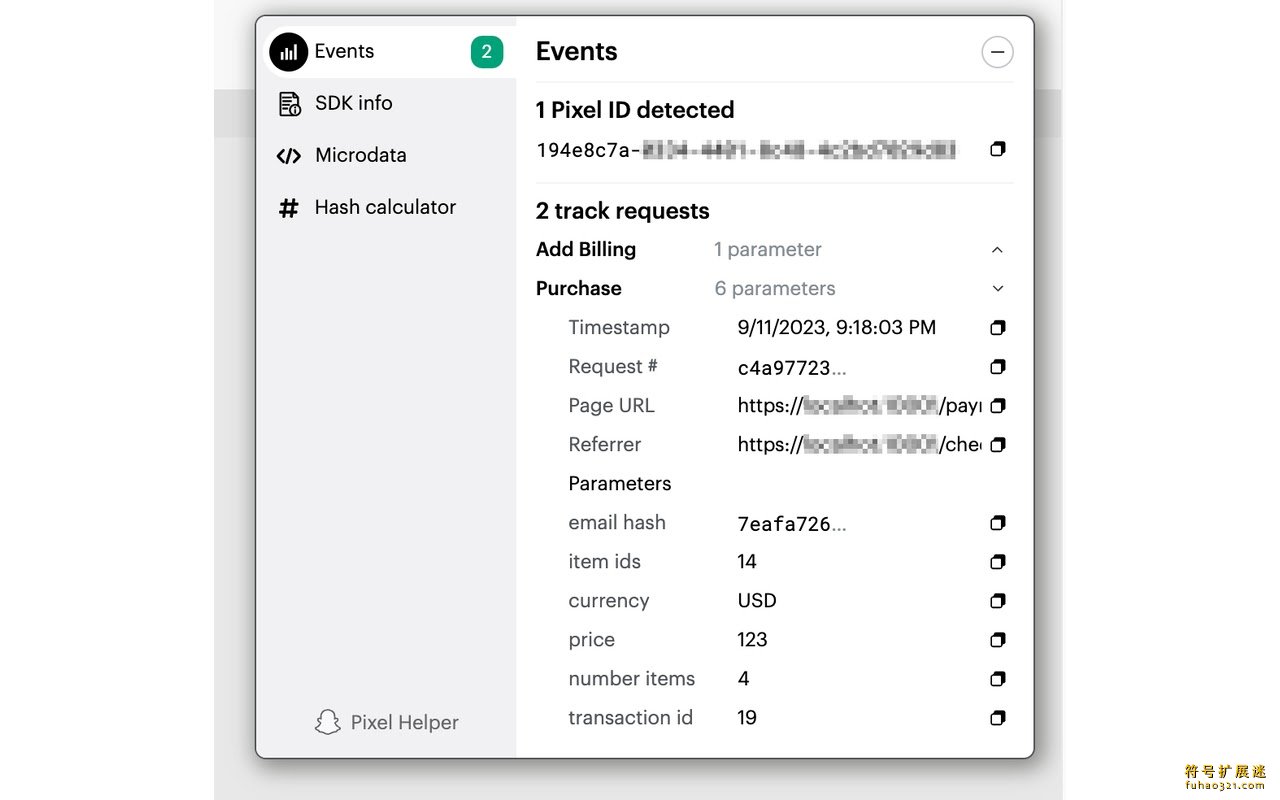Click the Purchase event name
Viewport: 1280px width, 800px height.
point(579,289)
